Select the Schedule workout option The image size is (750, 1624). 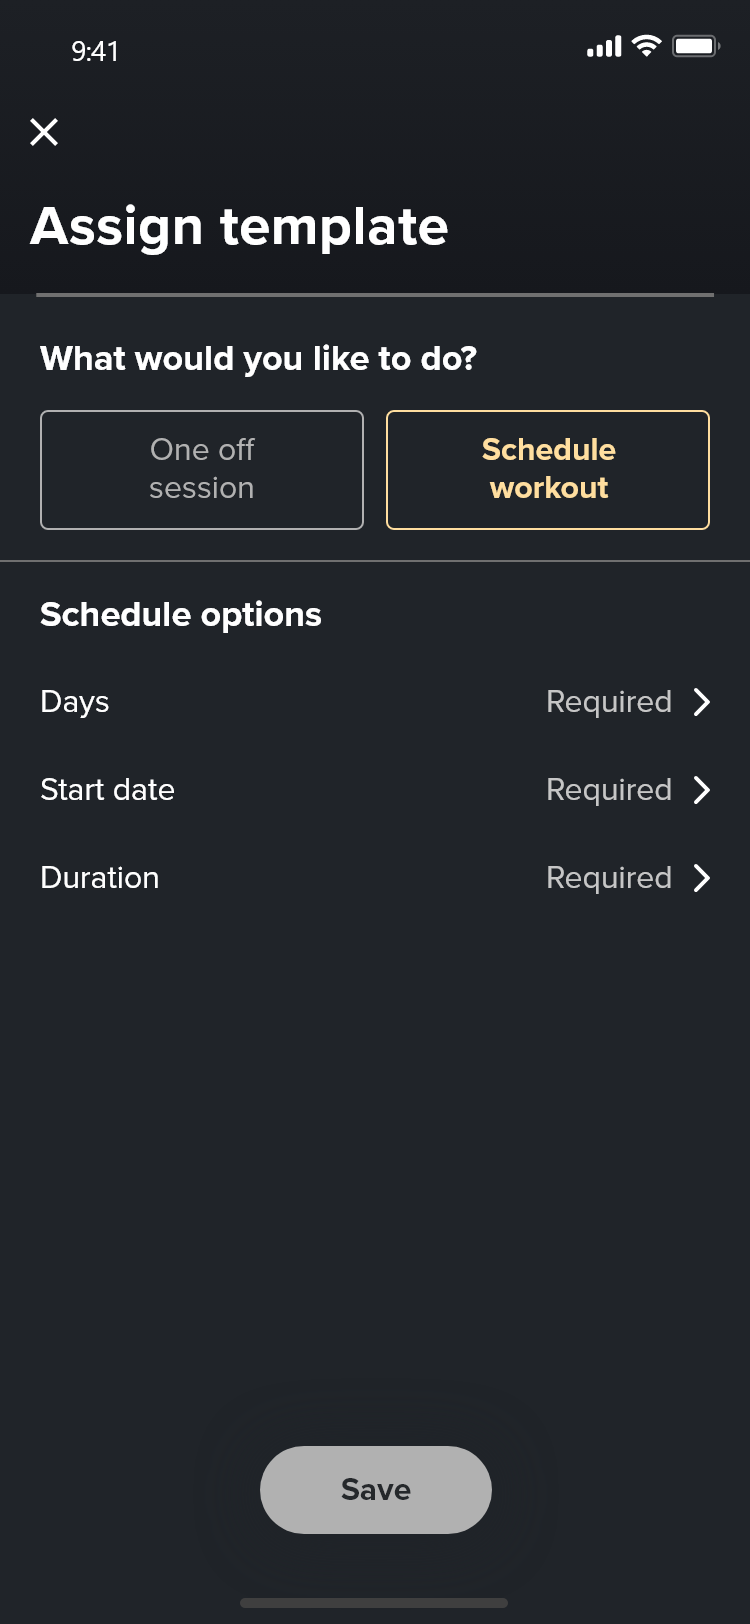(x=548, y=470)
